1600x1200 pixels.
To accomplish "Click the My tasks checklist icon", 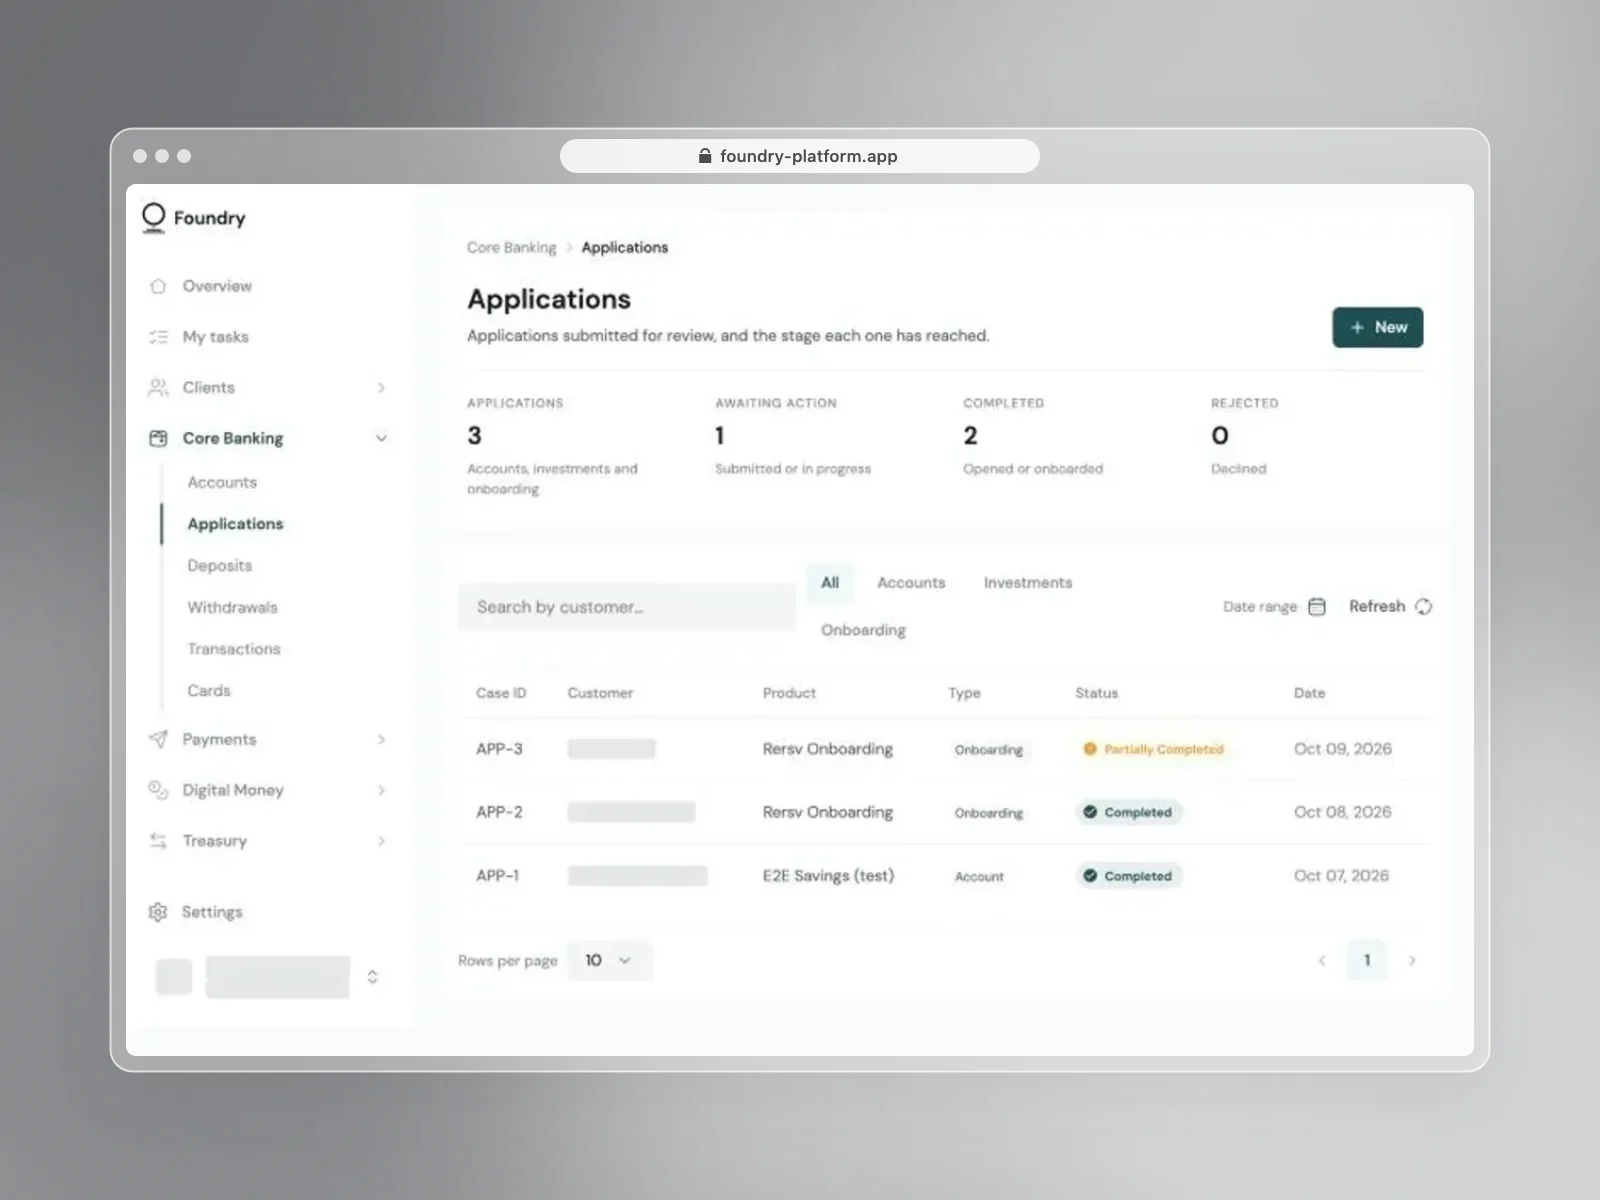I will [x=158, y=337].
